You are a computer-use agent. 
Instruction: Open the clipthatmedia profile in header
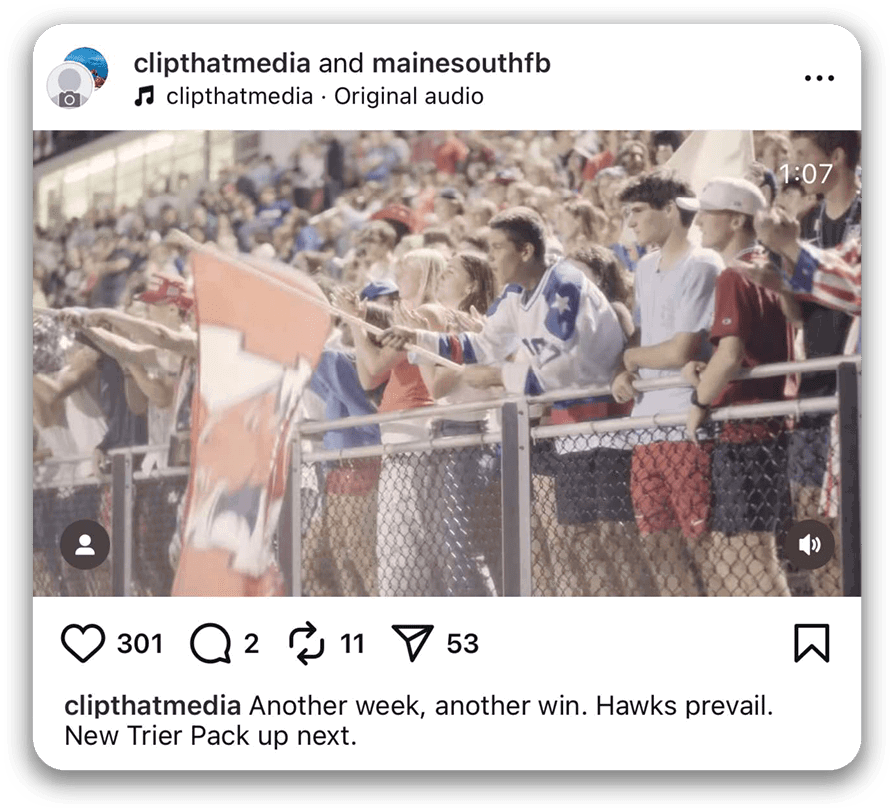coord(222,63)
